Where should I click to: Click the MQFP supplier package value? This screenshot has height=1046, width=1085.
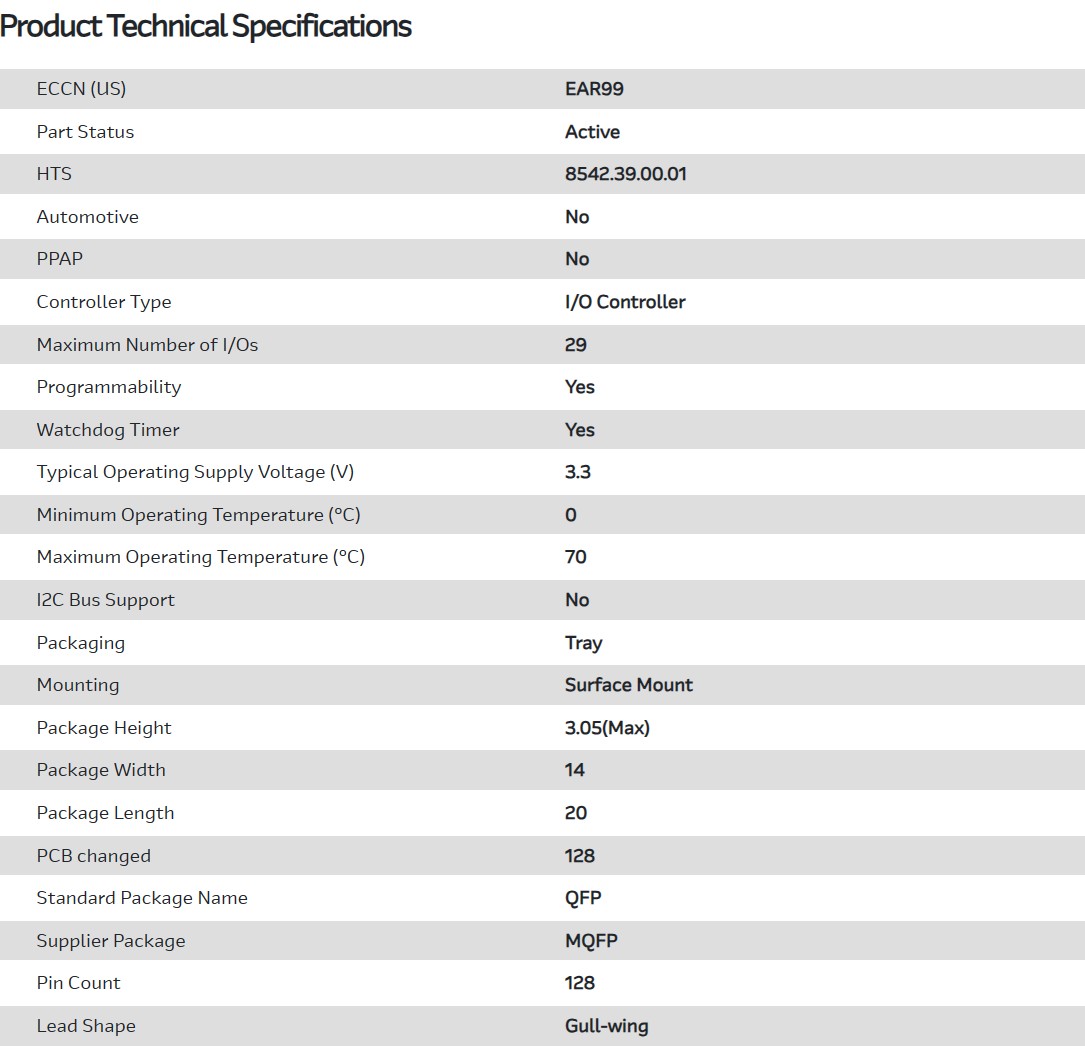tap(591, 941)
